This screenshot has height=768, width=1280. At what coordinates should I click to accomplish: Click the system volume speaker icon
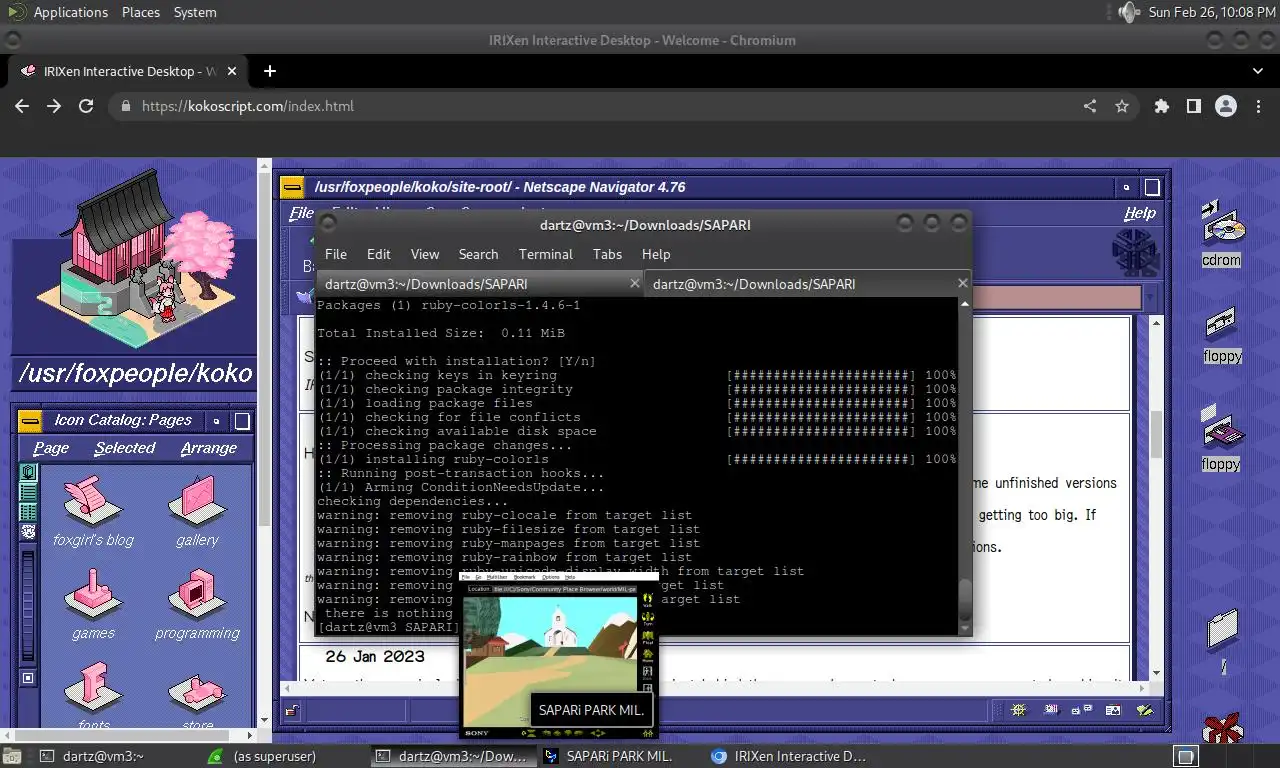[1128, 12]
